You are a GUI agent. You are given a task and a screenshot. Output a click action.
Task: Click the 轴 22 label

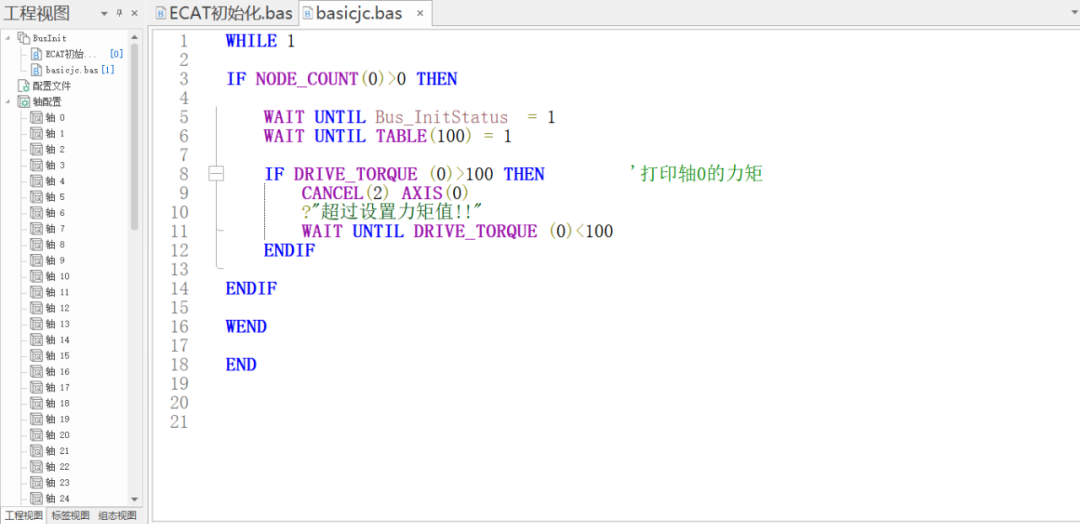tap(58, 467)
